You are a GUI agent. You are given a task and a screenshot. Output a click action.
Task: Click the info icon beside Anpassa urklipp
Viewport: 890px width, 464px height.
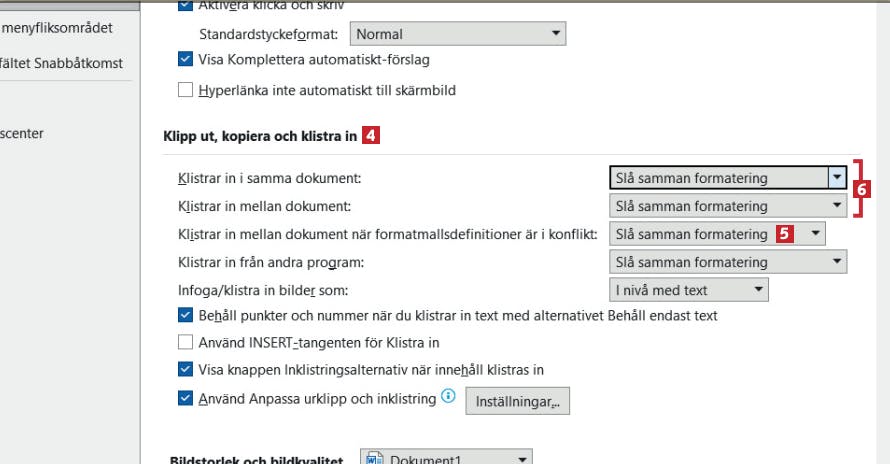[x=448, y=396]
